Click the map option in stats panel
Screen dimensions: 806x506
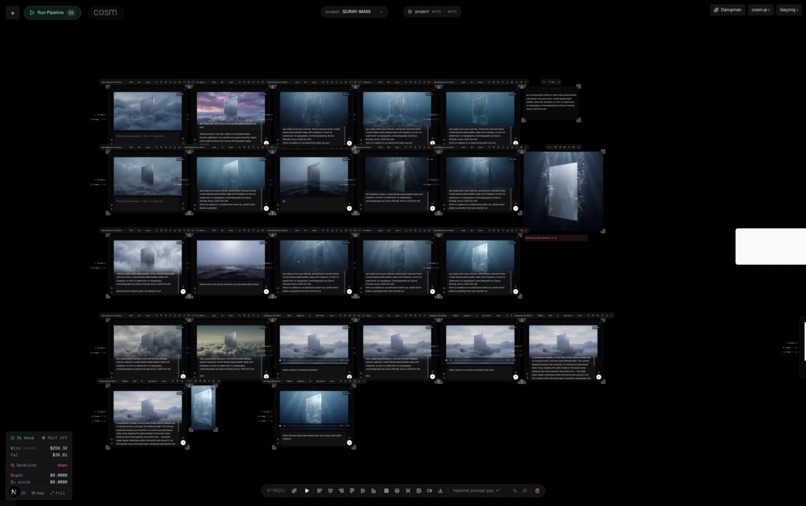pyautogui.click(x=38, y=493)
